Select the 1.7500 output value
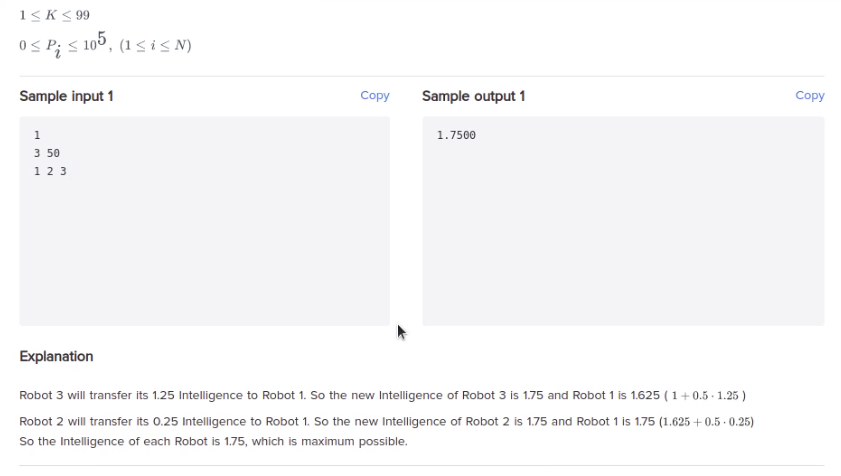Screen dimensions: 841x476 [x=456, y=135]
